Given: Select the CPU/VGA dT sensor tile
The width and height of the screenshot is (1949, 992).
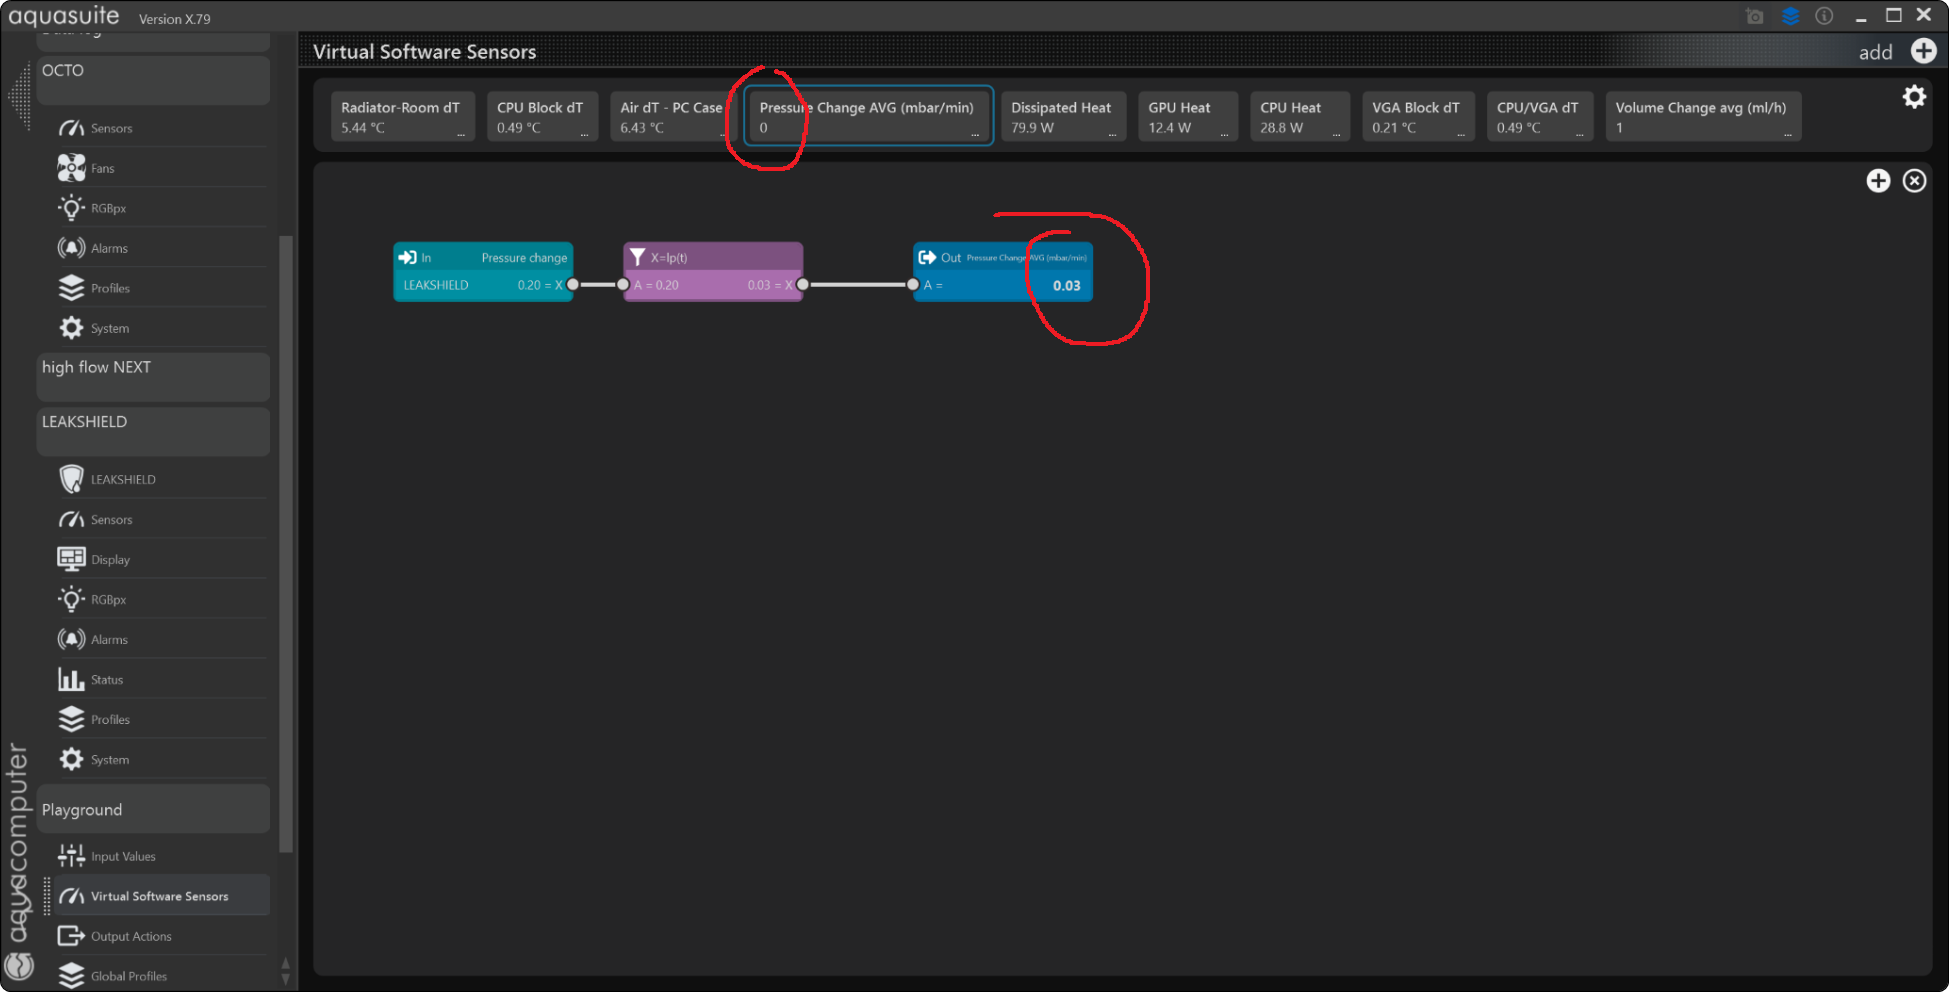Looking at the screenshot, I should click(x=1540, y=117).
